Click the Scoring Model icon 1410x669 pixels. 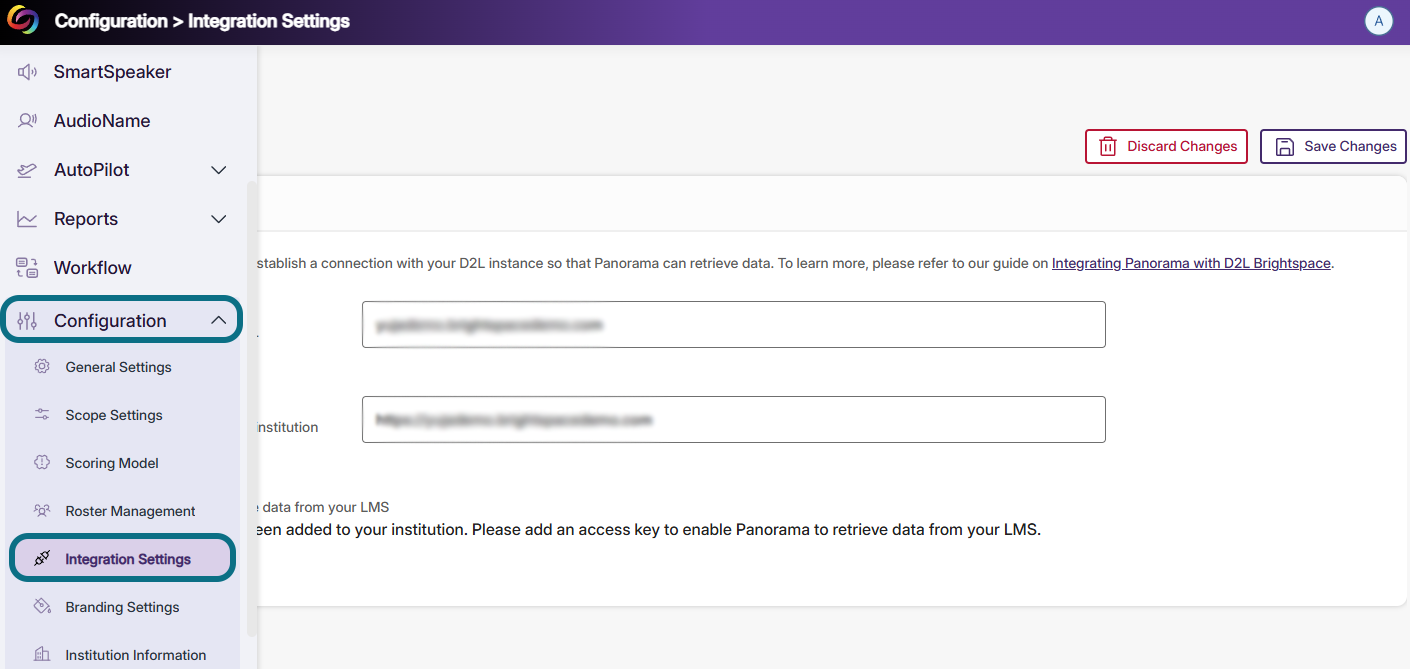pyautogui.click(x=42, y=463)
